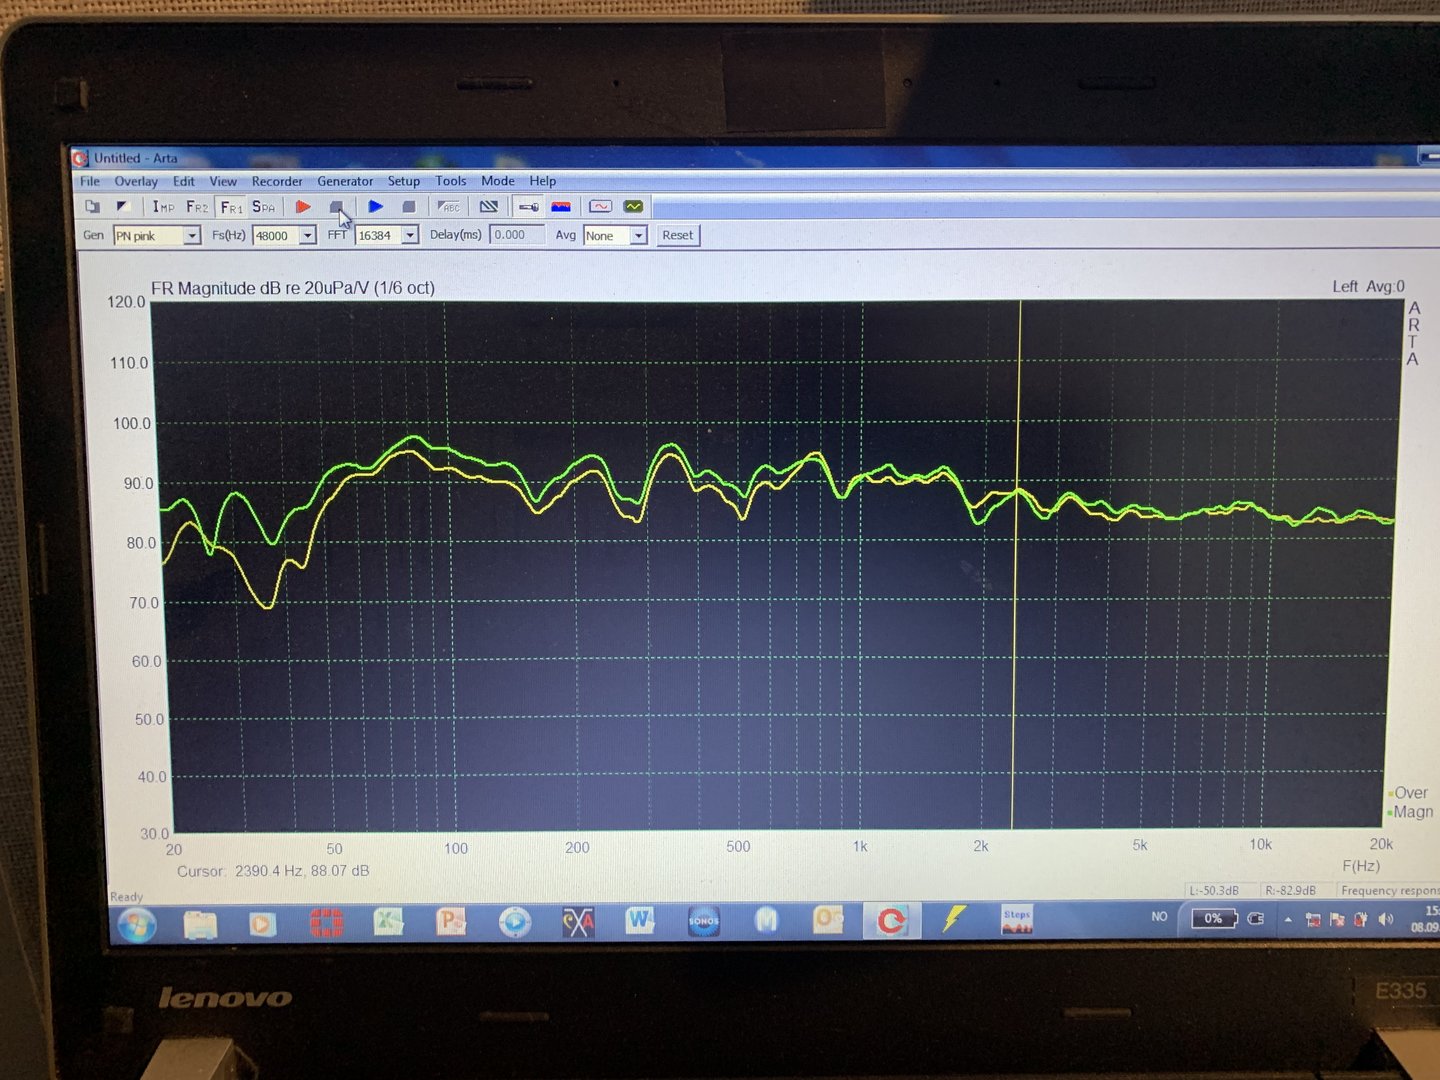The width and height of the screenshot is (1440, 1080).
Task: Open the red grid taskbar icon
Action: coord(326,922)
